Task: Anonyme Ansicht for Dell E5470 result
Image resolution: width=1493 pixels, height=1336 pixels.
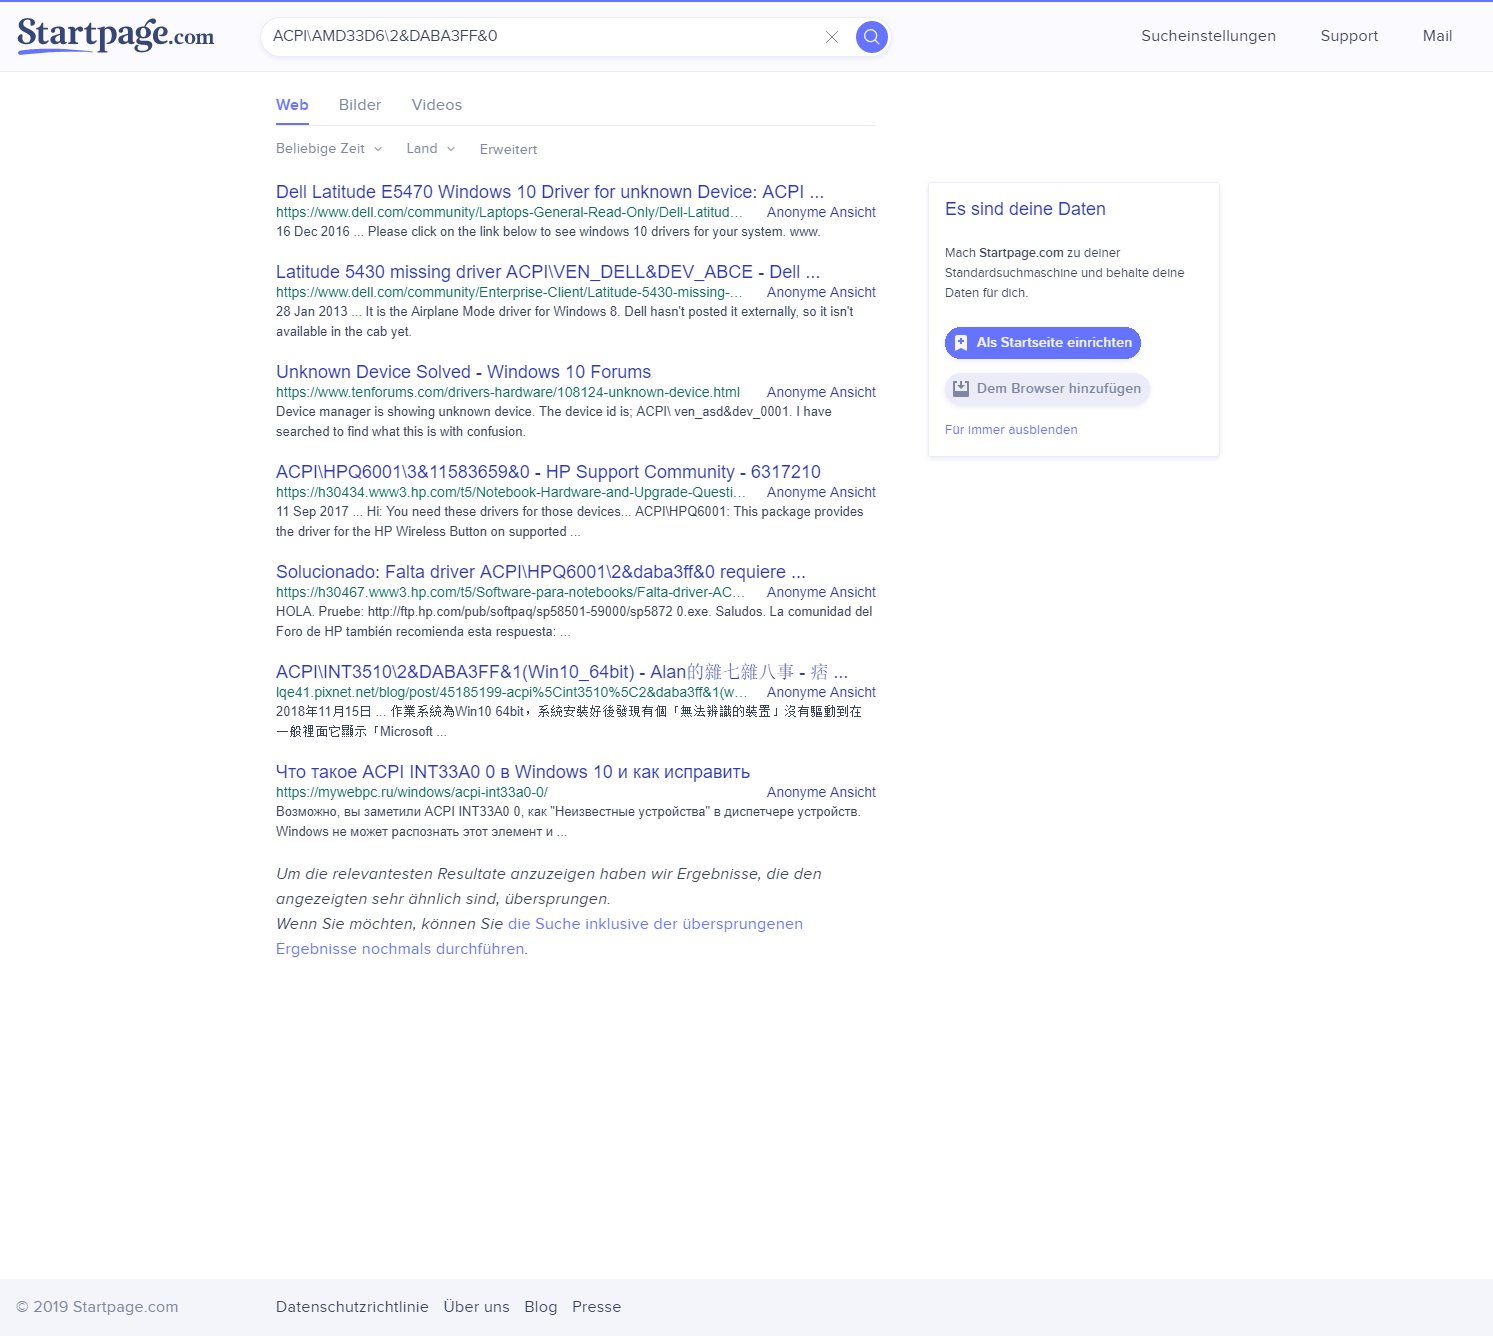Action: point(821,212)
